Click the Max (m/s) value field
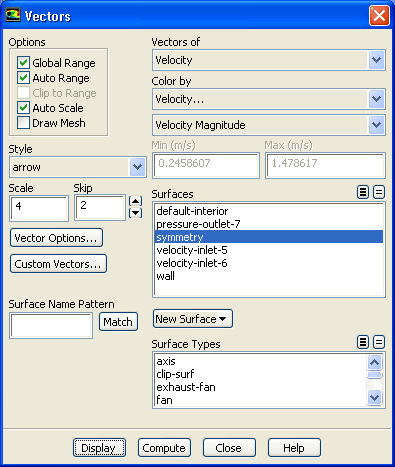The image size is (395, 467). (325, 165)
